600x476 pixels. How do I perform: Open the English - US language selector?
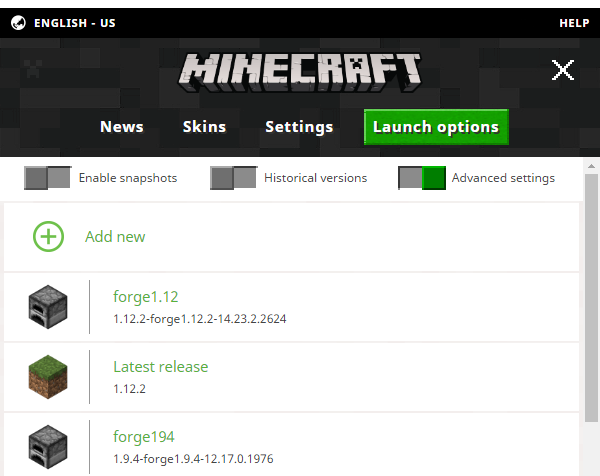tap(75, 23)
